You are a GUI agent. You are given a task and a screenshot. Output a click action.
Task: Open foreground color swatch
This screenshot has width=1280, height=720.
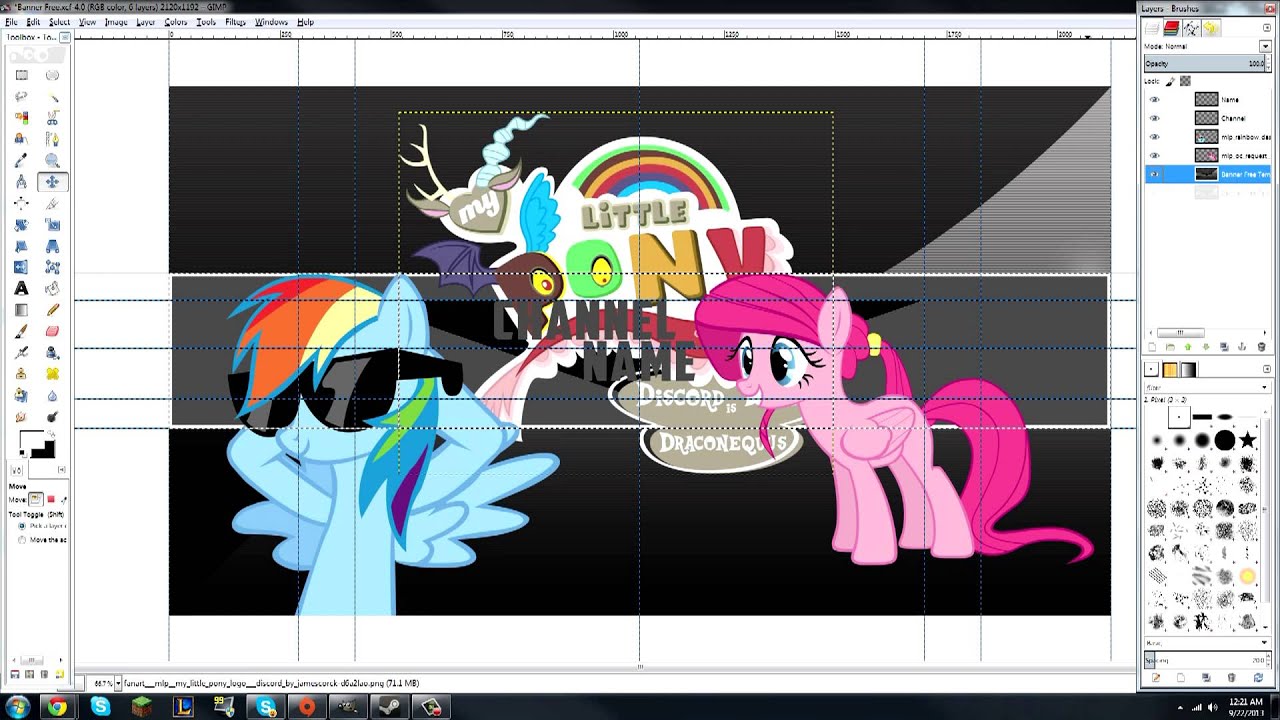pyautogui.click(x=30, y=442)
